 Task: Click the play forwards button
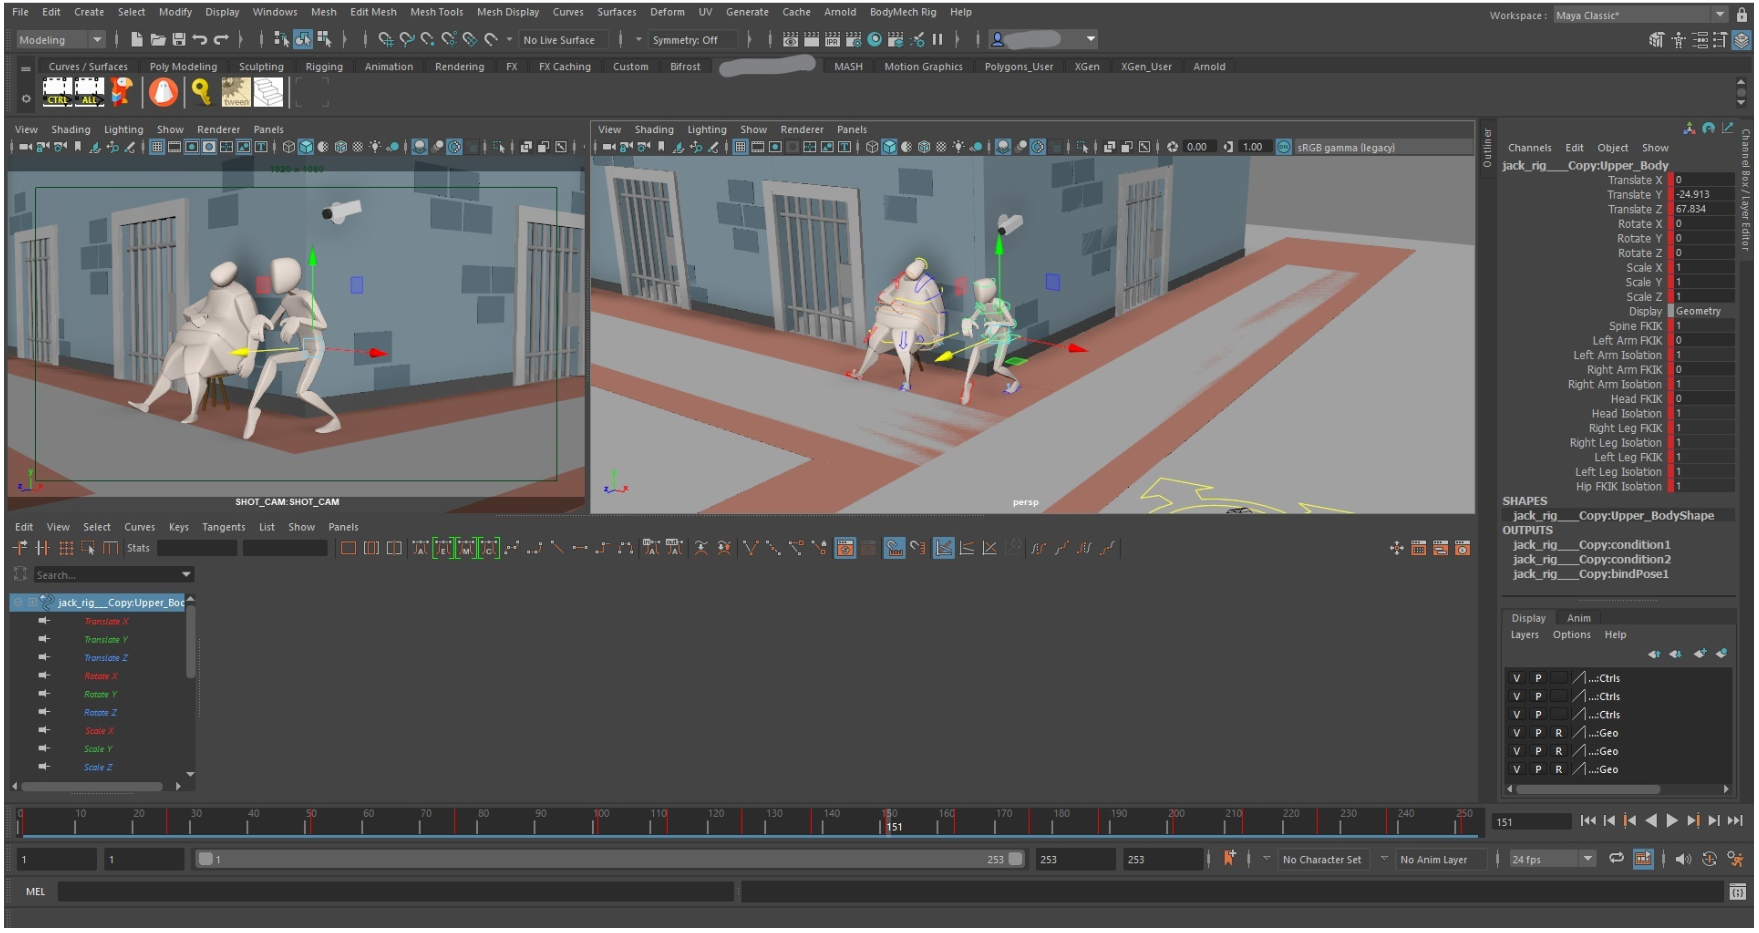[x=1672, y=821]
